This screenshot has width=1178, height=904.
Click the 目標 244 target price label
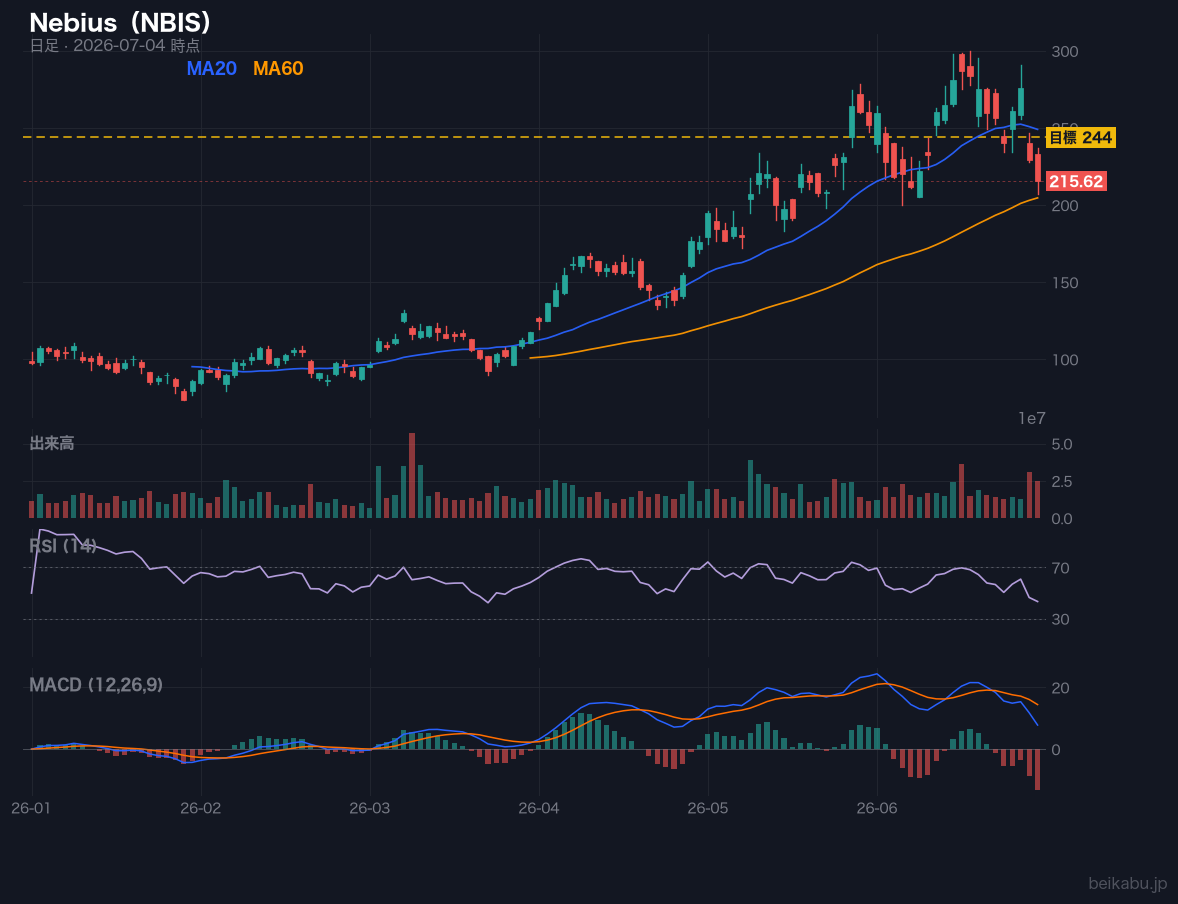coord(1080,138)
